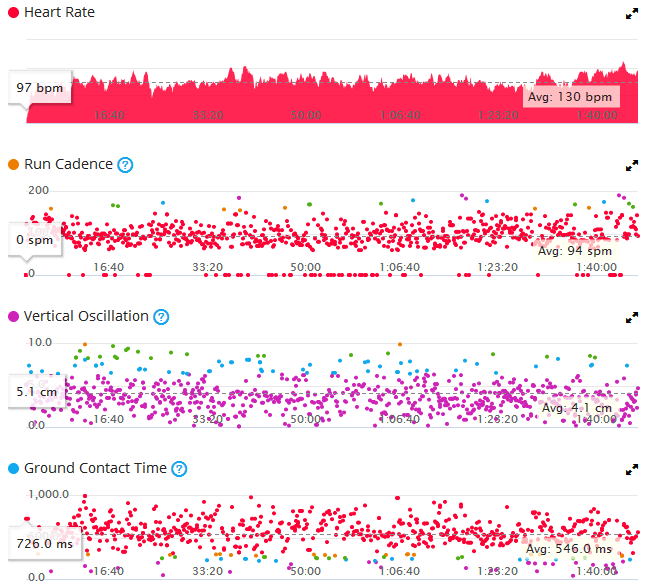Expand the Run Cadence chart to fullscreen

click(632, 166)
